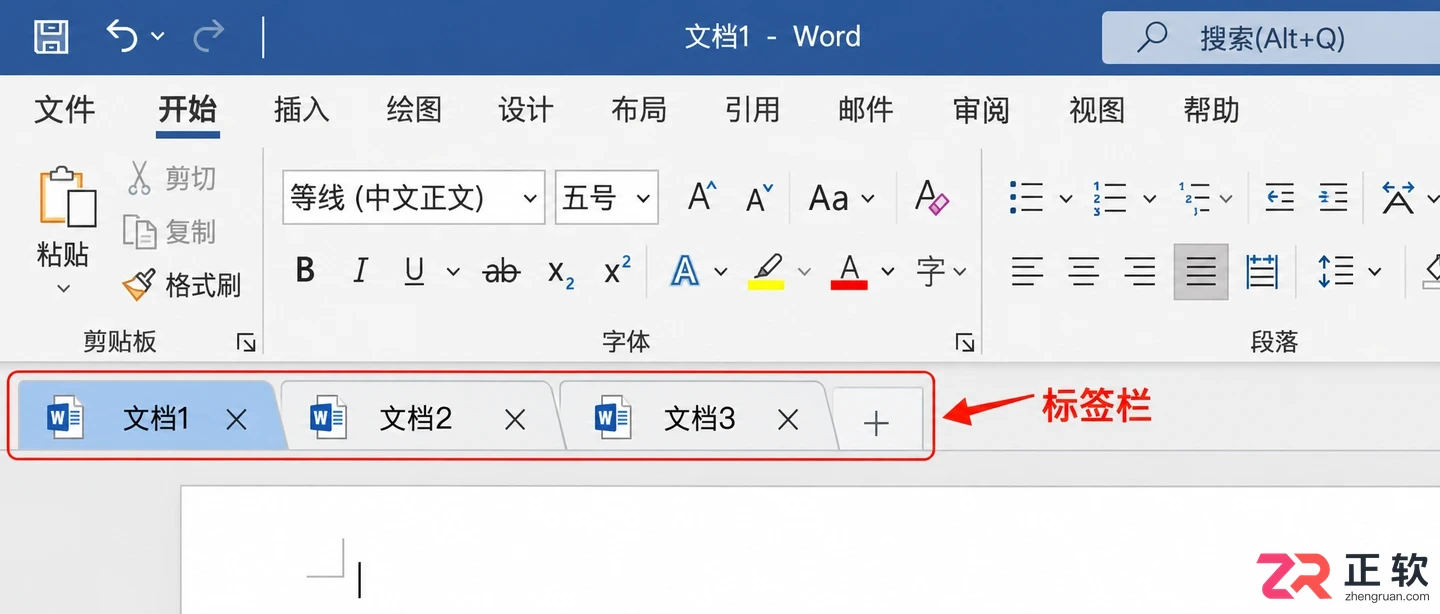Open the 邮件 ribbon tab

click(866, 110)
